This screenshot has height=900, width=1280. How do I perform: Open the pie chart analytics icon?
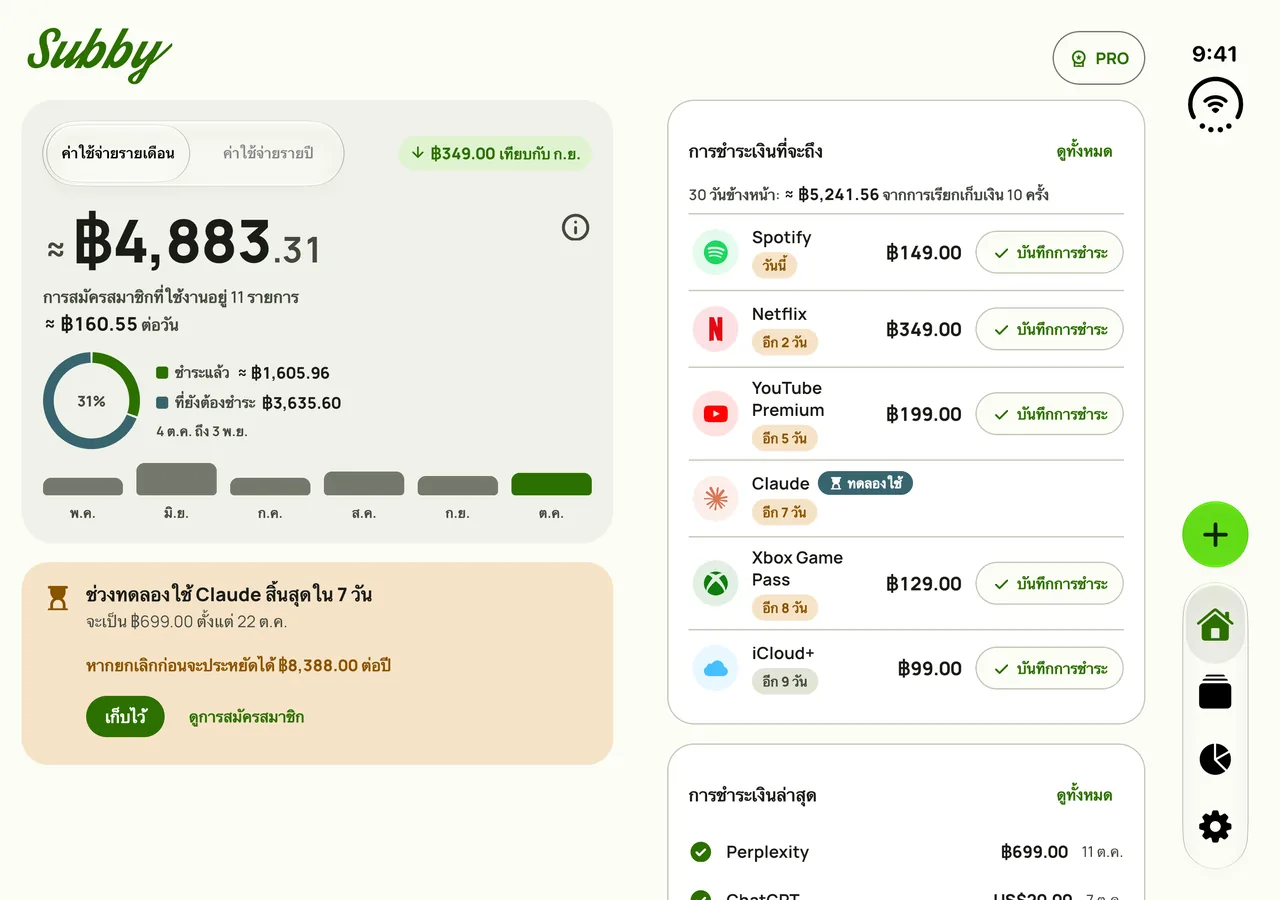[x=1215, y=759]
